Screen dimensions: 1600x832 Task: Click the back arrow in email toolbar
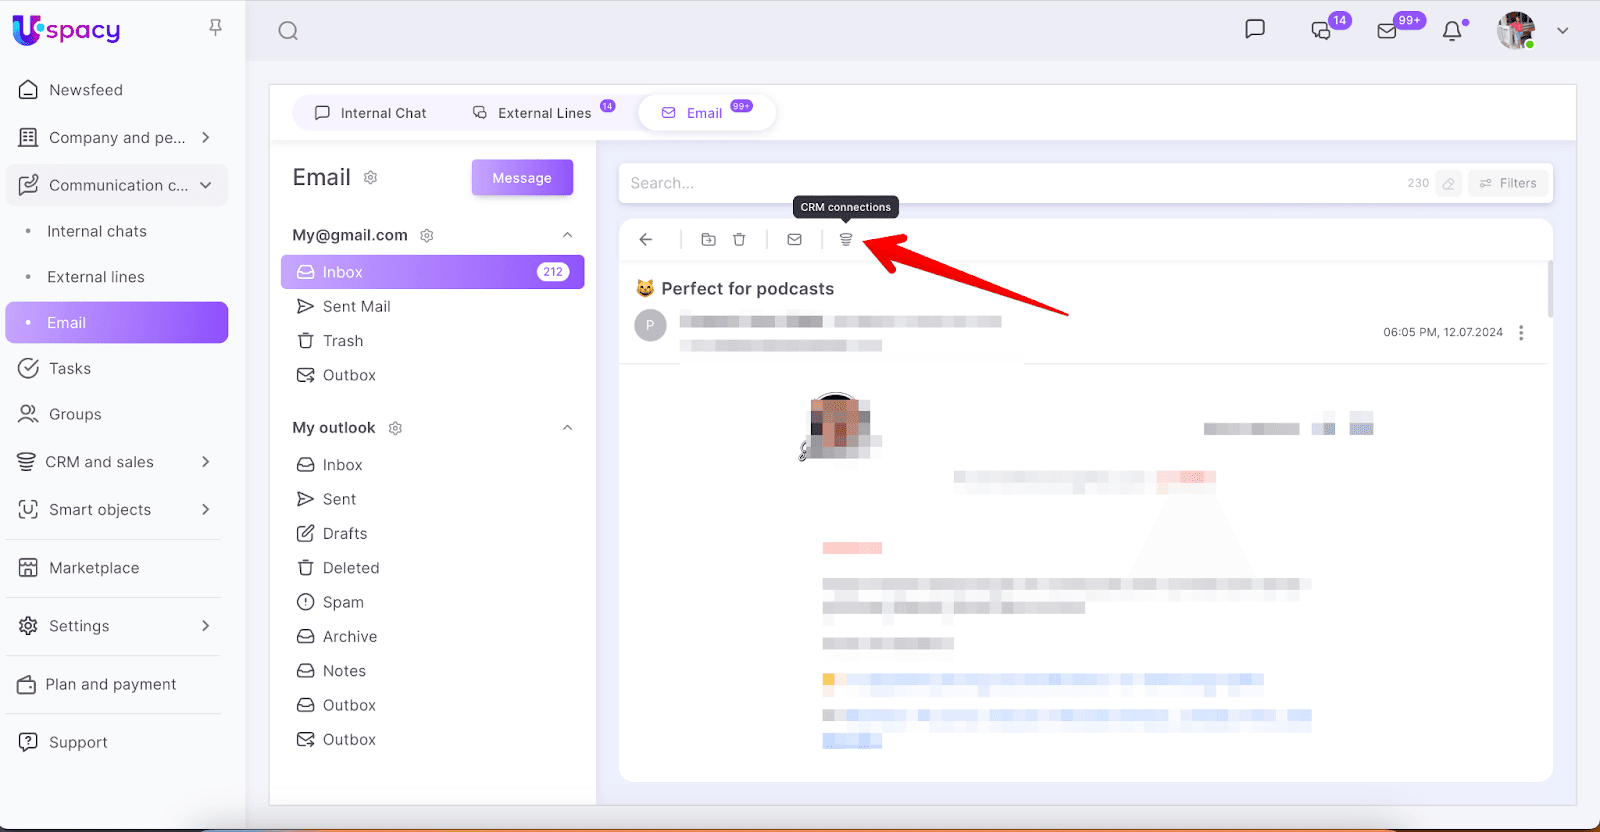tap(646, 240)
